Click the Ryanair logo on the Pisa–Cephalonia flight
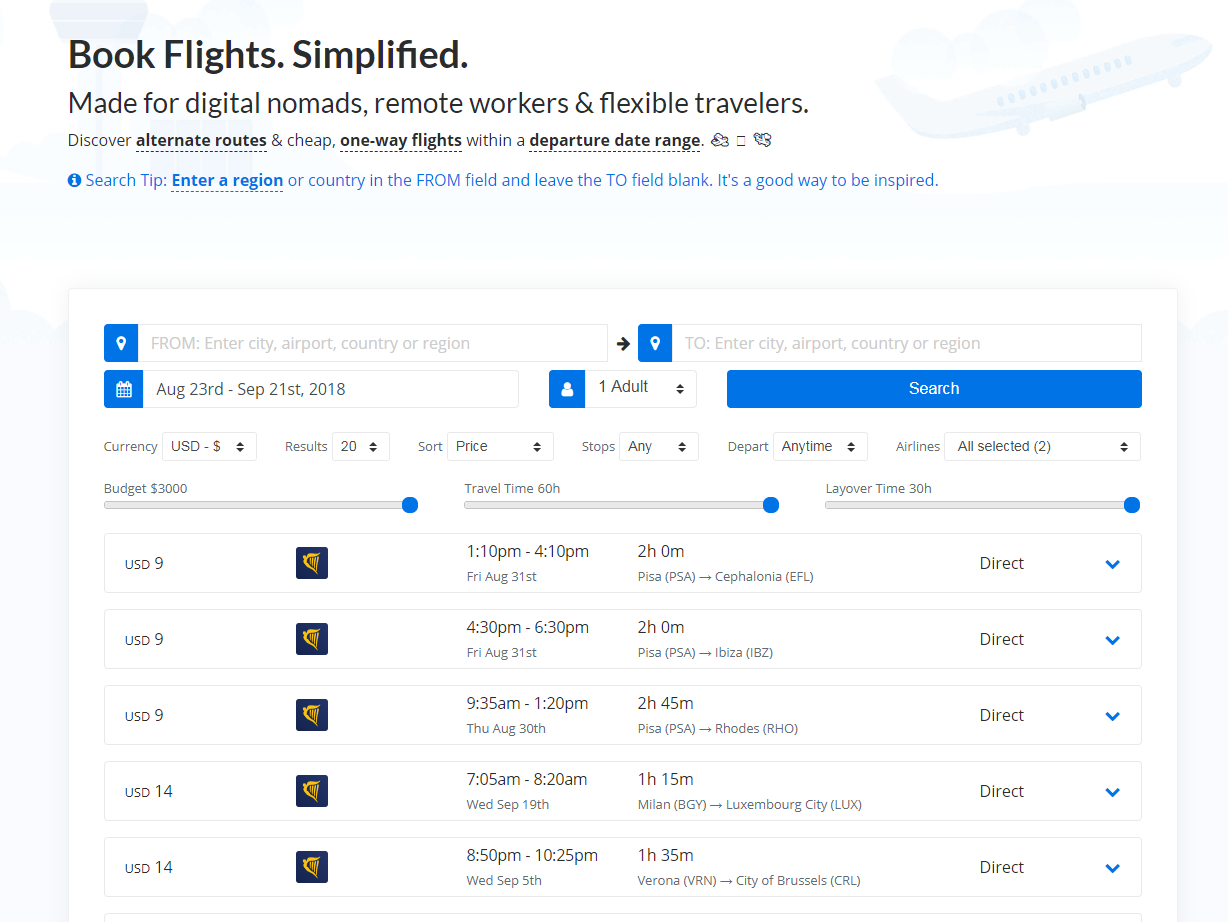Screen dimensions: 1228x922 pyautogui.click(x=312, y=563)
